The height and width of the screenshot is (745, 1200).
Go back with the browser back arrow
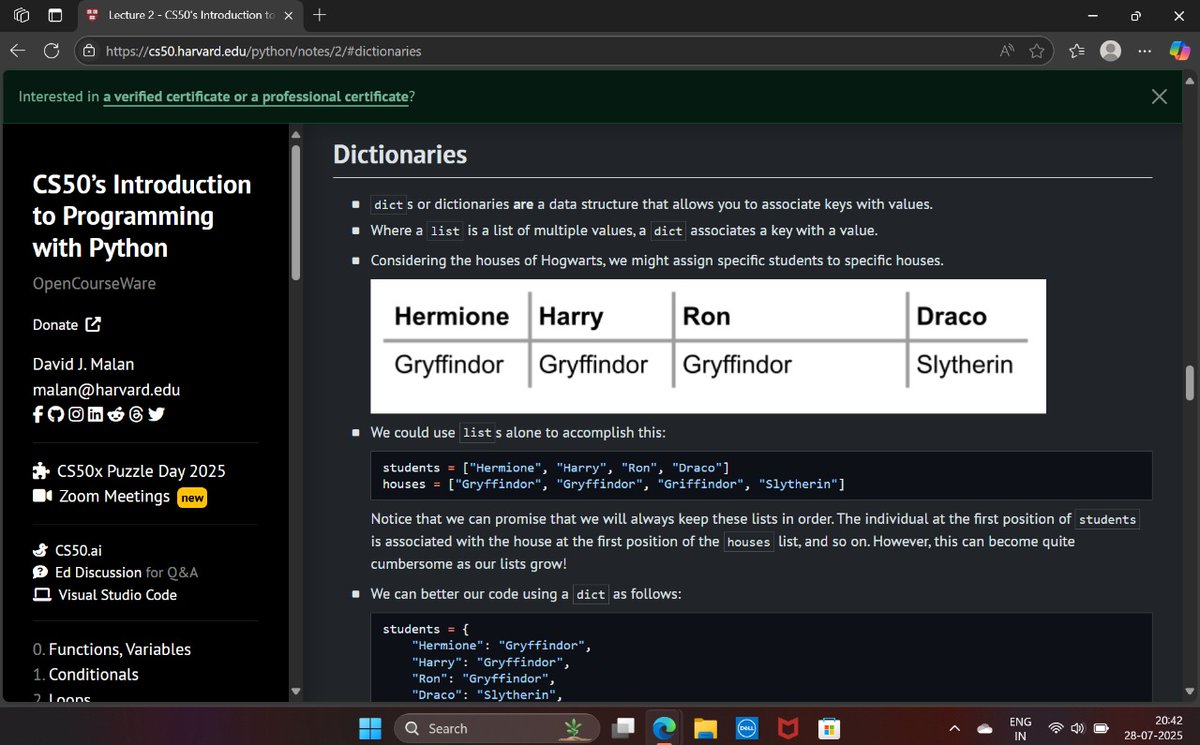(x=18, y=50)
